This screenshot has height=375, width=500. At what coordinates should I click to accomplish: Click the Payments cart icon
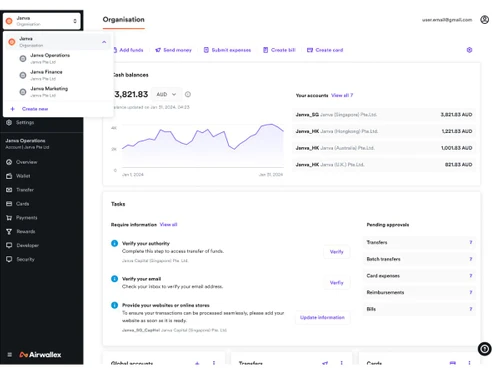(9, 218)
